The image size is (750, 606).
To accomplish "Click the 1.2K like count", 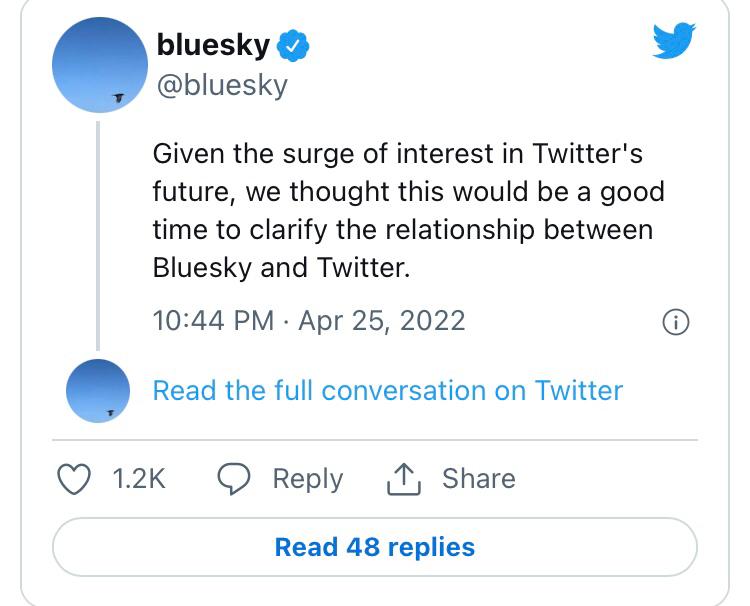I will 138,479.
